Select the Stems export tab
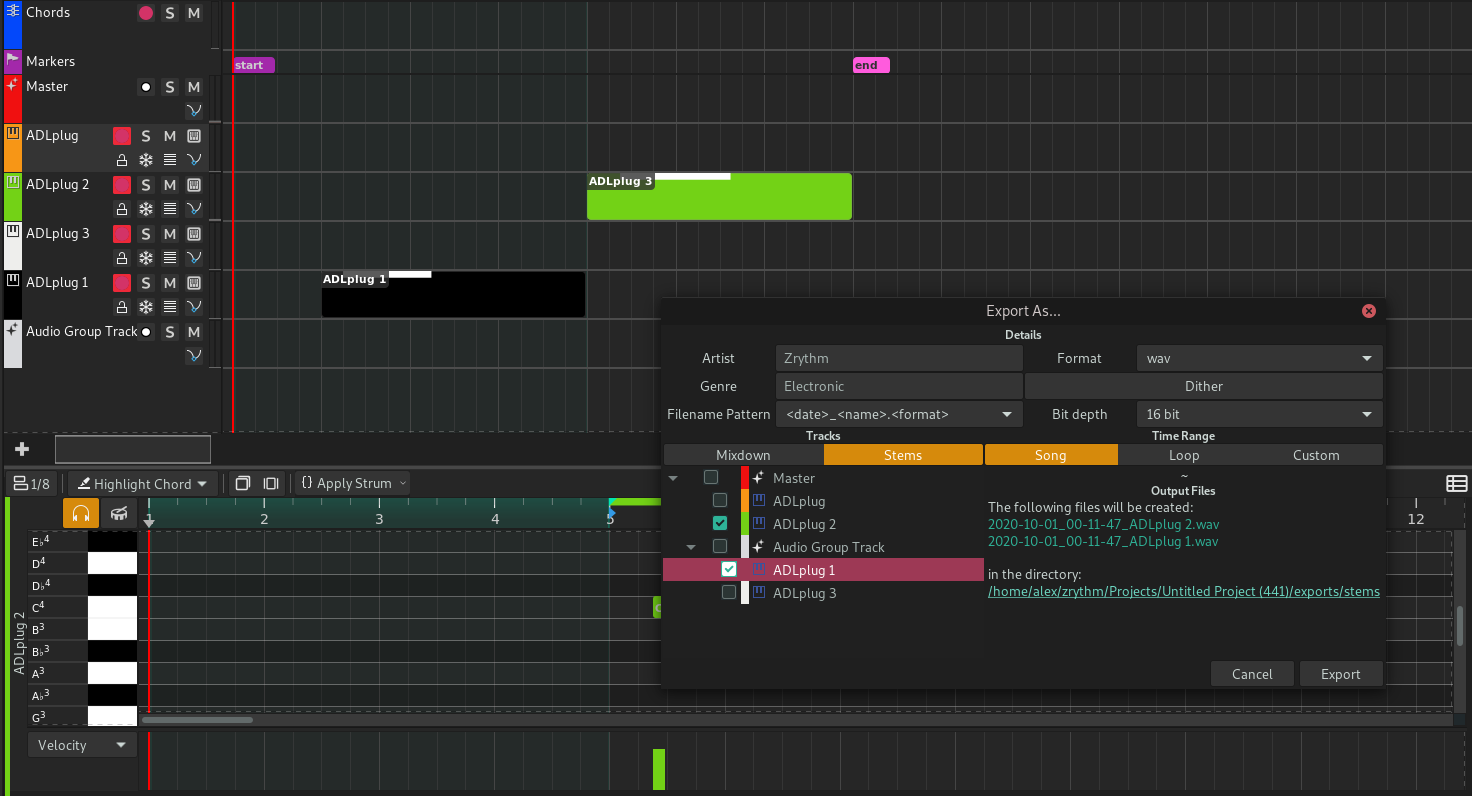1472x796 pixels. (903, 455)
